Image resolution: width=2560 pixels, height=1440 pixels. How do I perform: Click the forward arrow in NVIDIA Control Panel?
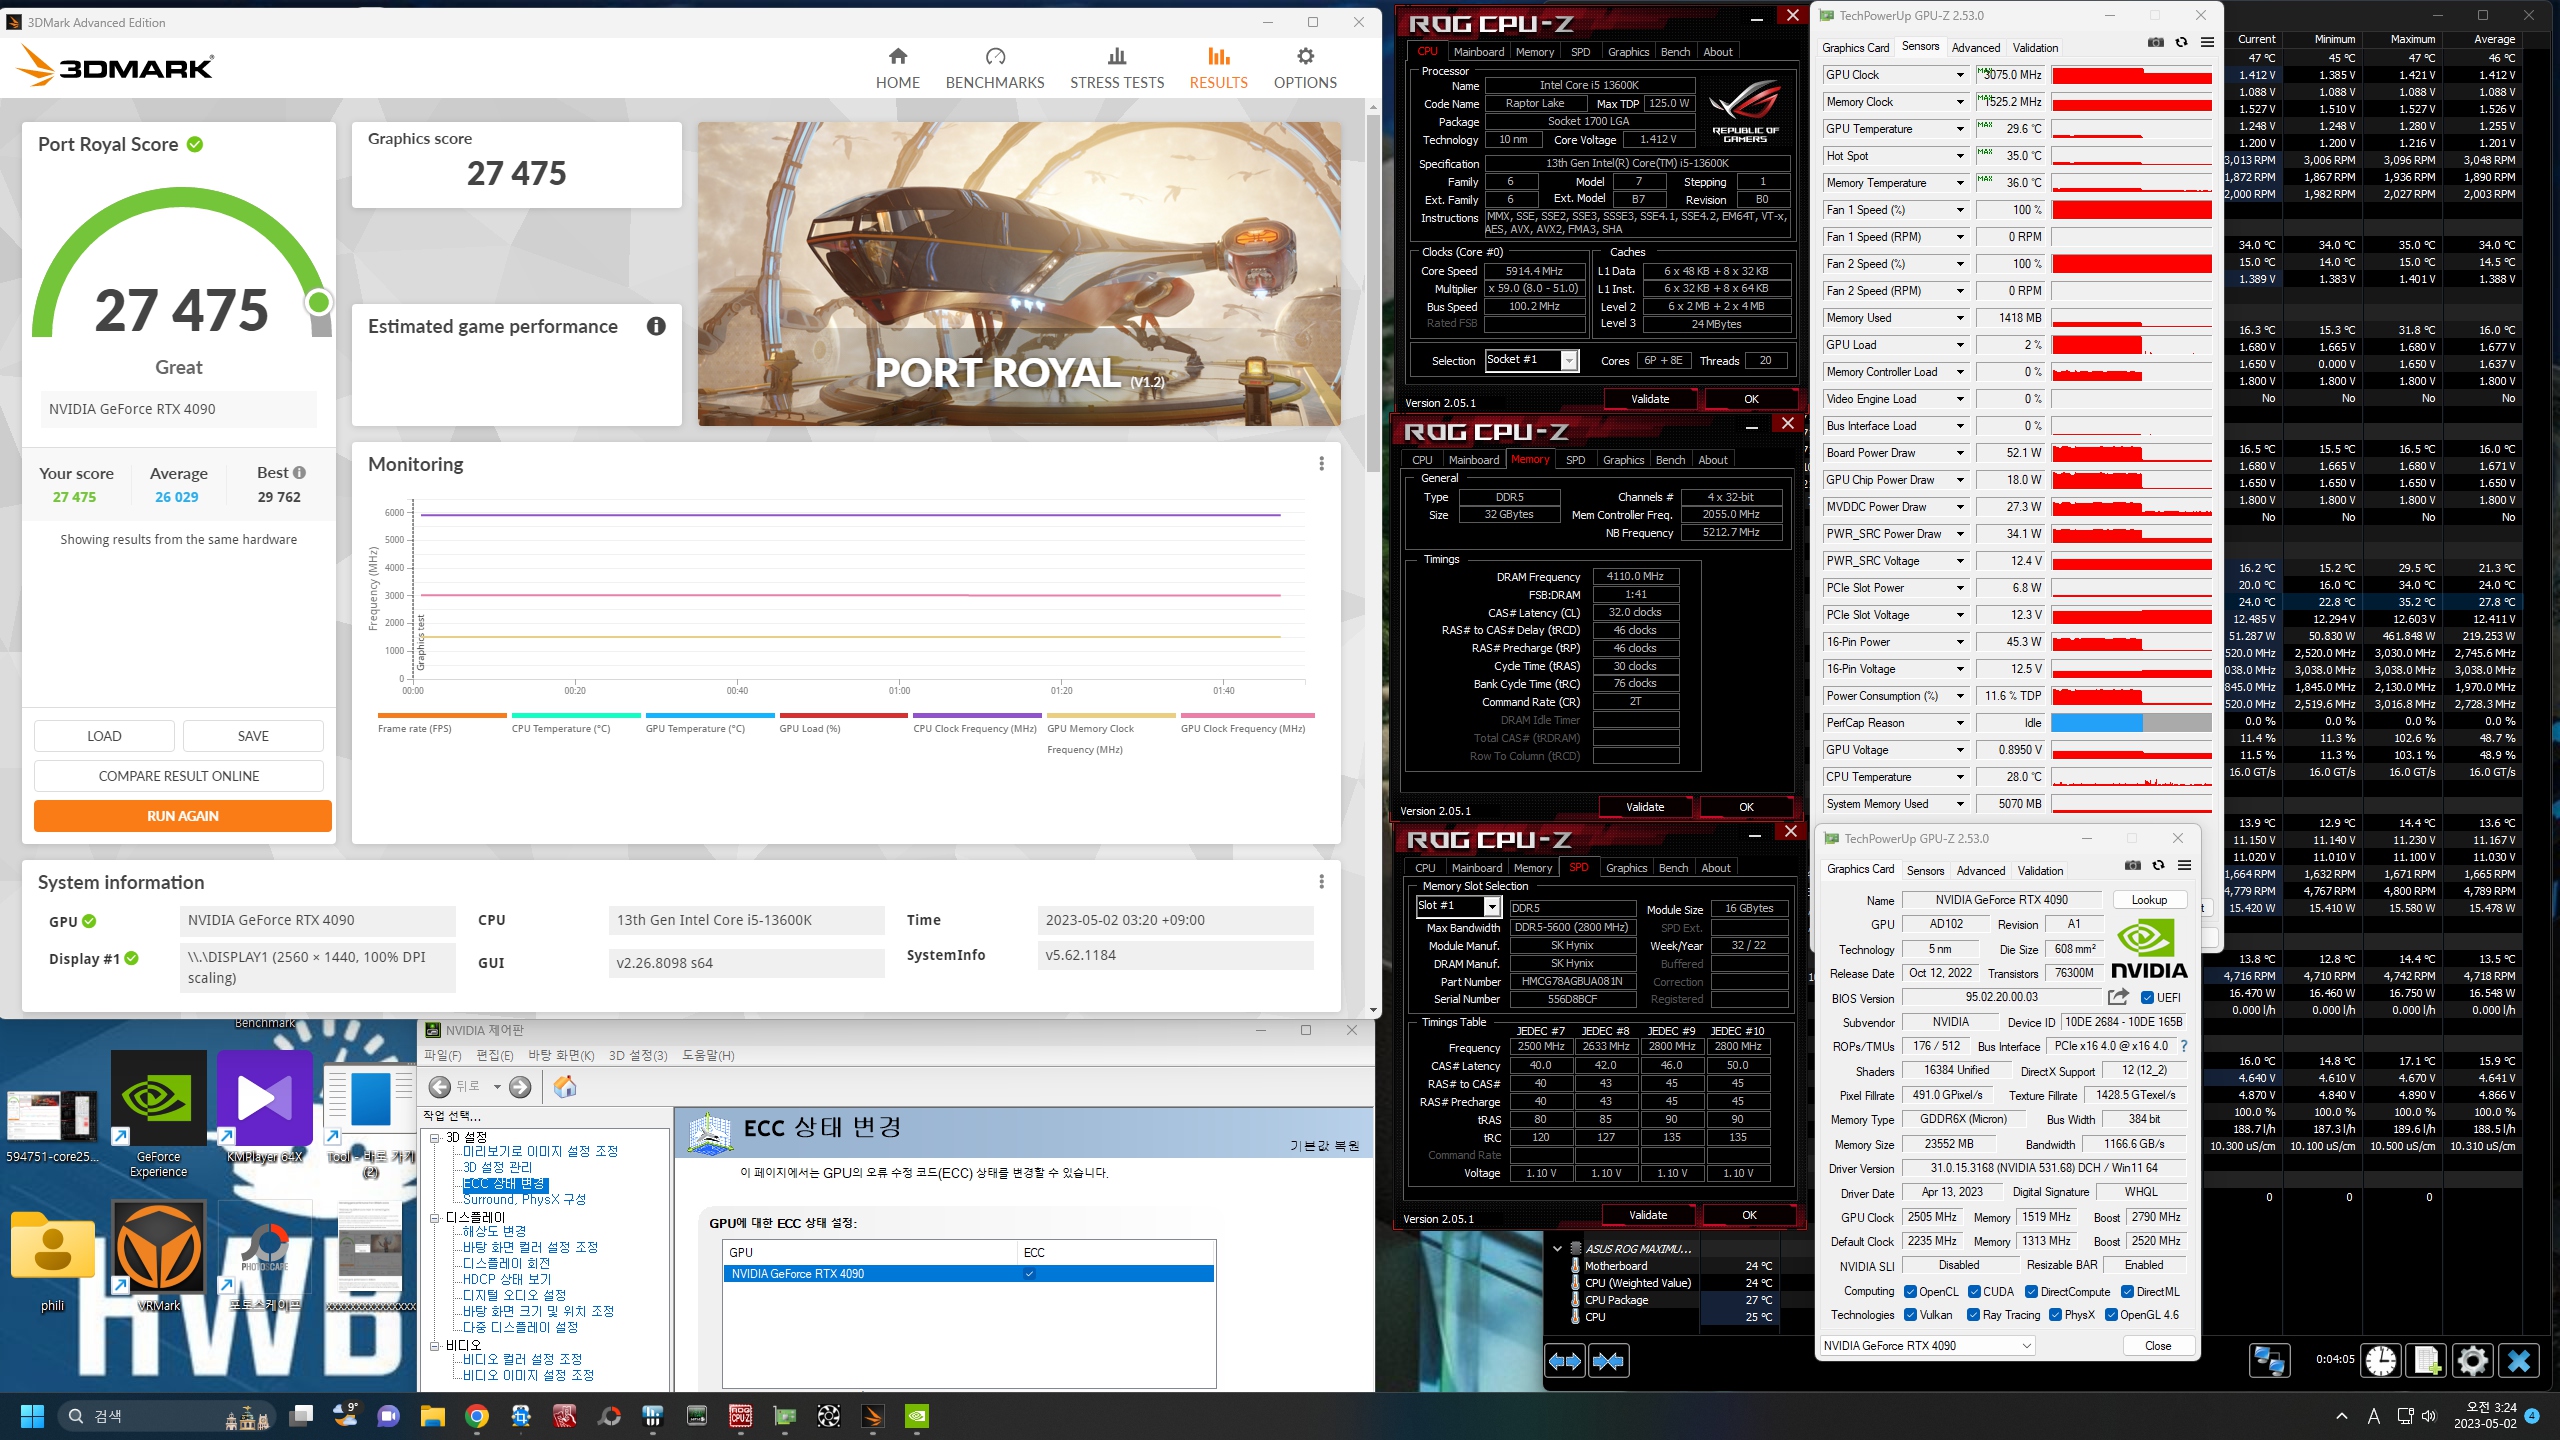click(519, 1087)
